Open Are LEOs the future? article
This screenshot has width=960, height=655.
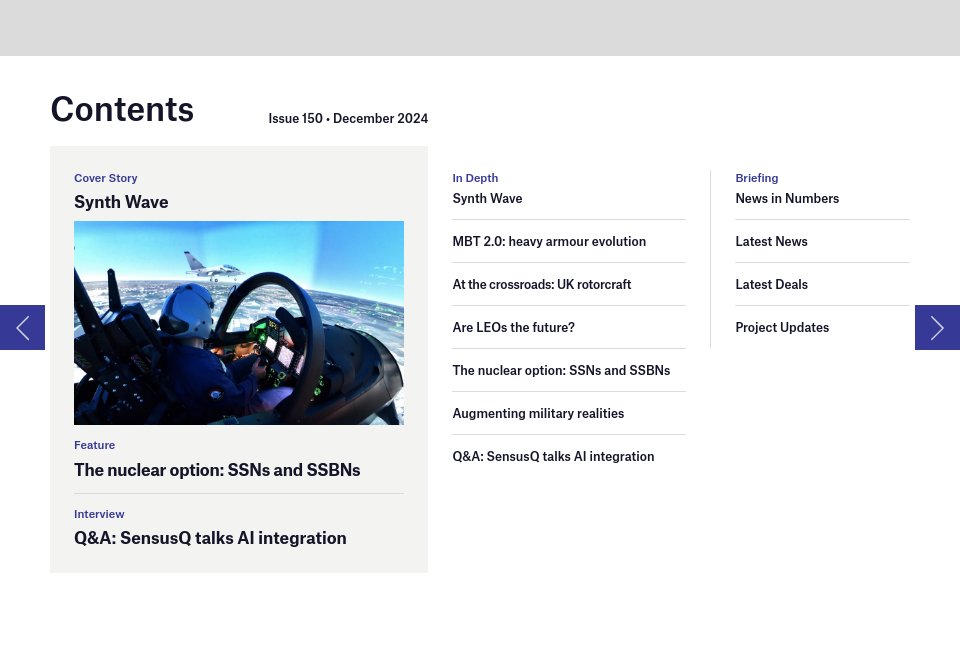513,327
